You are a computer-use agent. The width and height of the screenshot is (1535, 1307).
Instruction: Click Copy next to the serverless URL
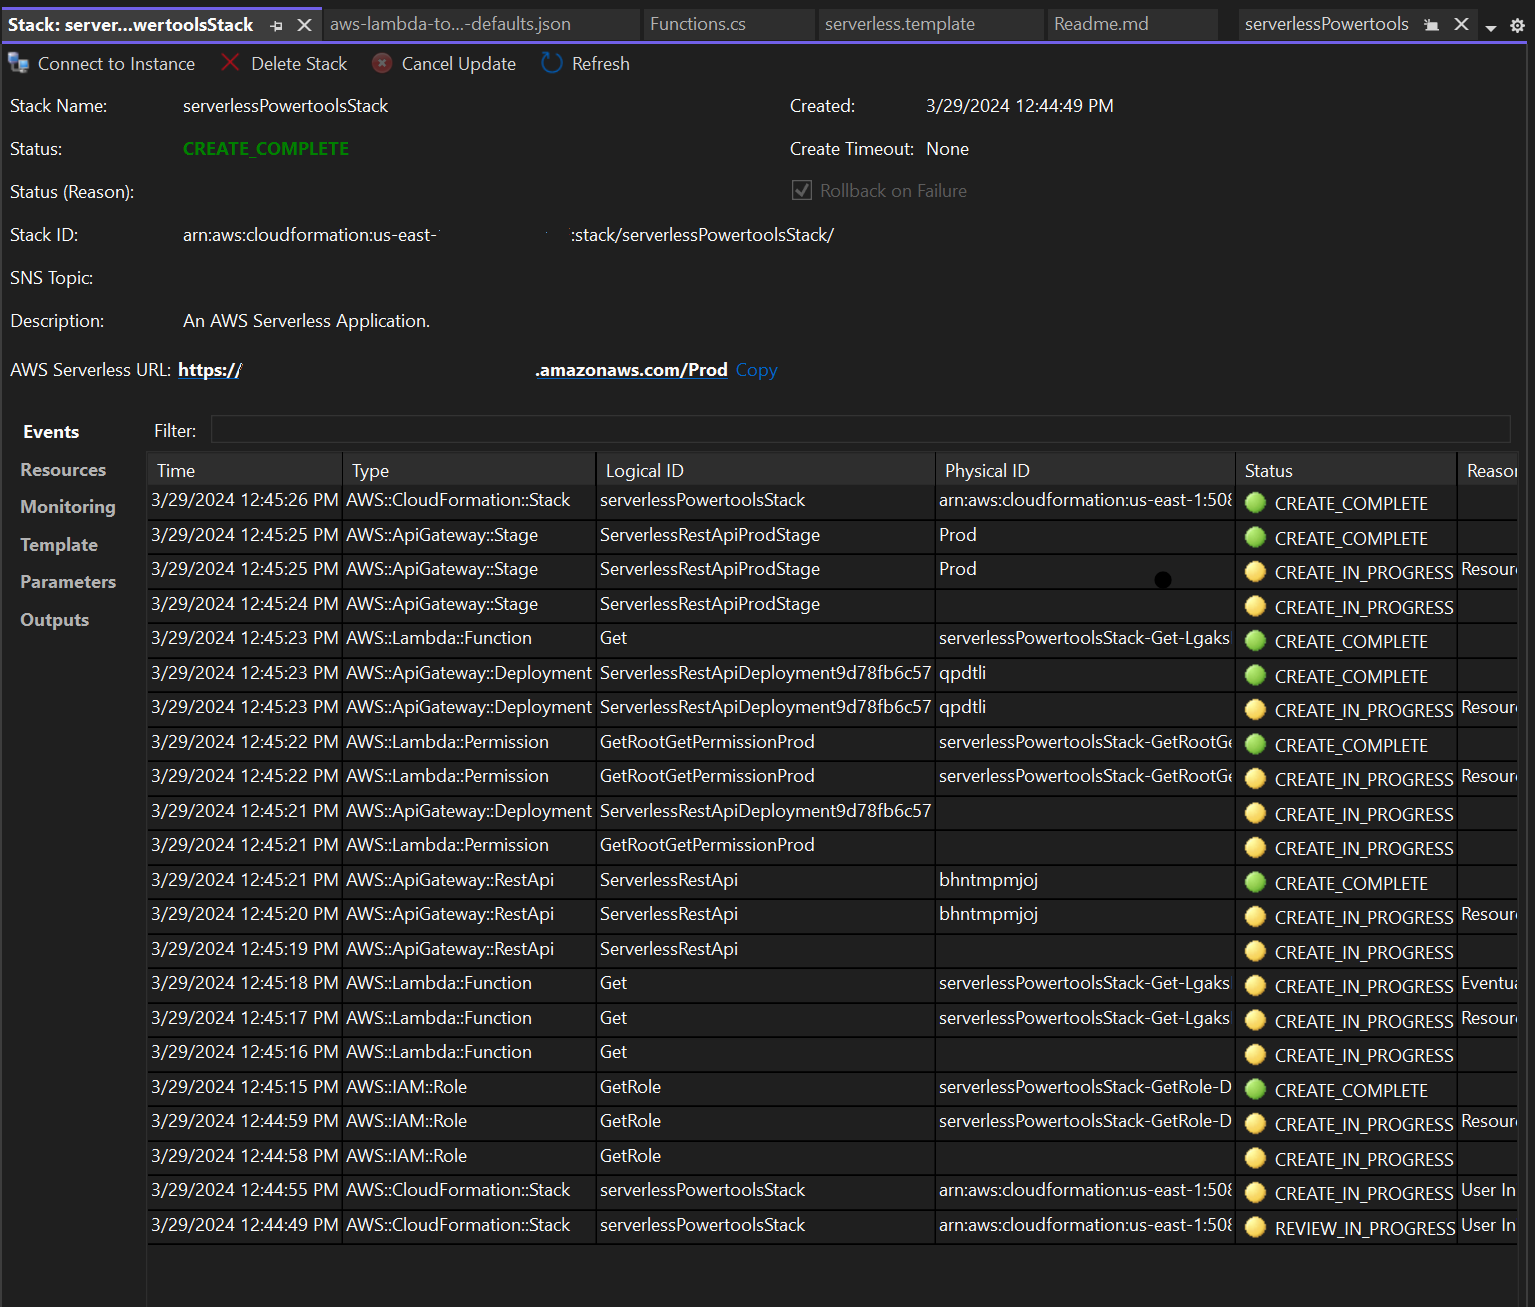(x=755, y=369)
